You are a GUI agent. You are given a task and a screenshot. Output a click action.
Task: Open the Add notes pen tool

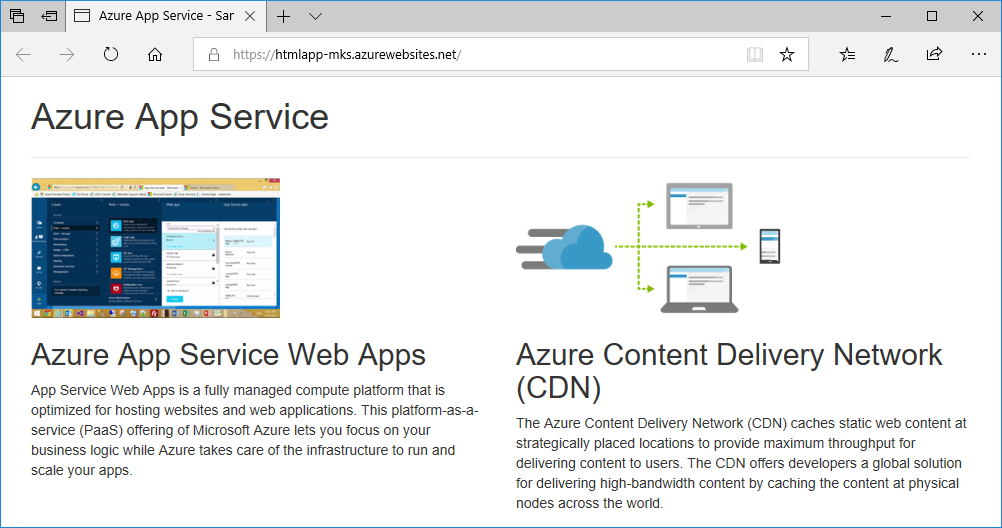click(890, 54)
